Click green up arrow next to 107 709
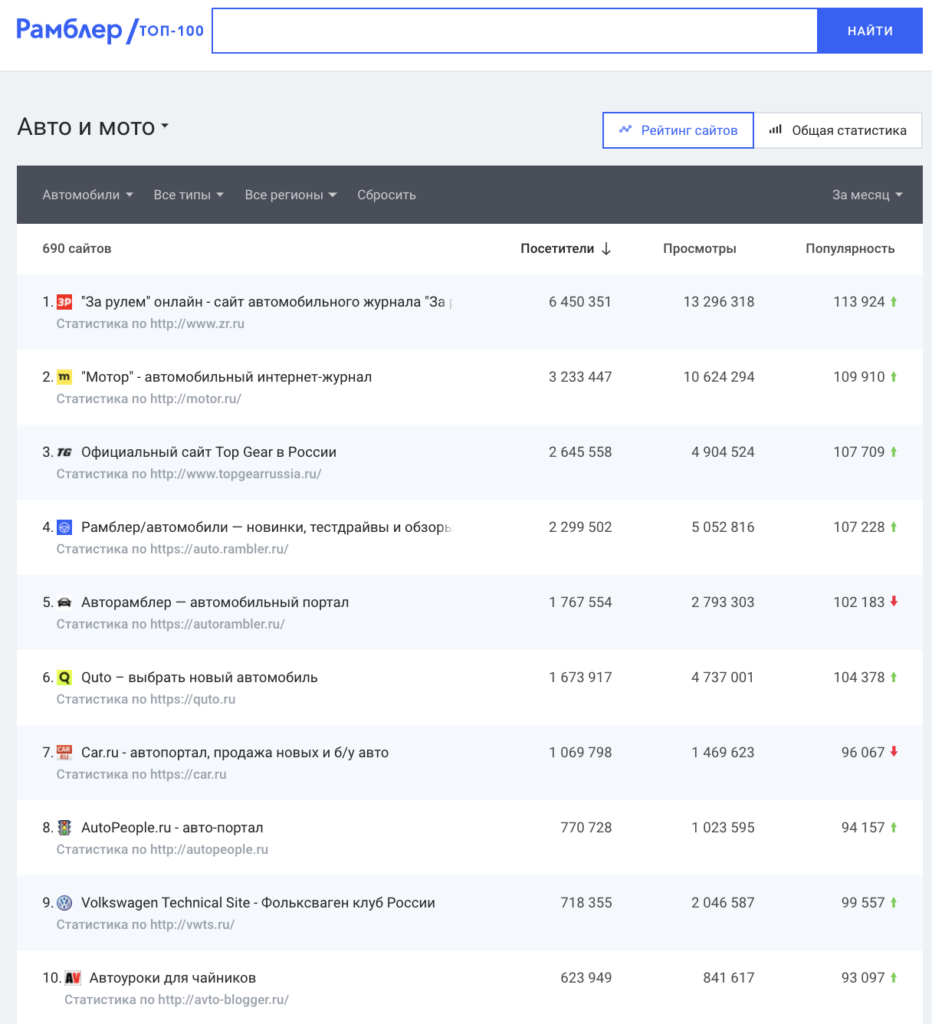Viewport: 932px width, 1024px height. [x=893, y=452]
